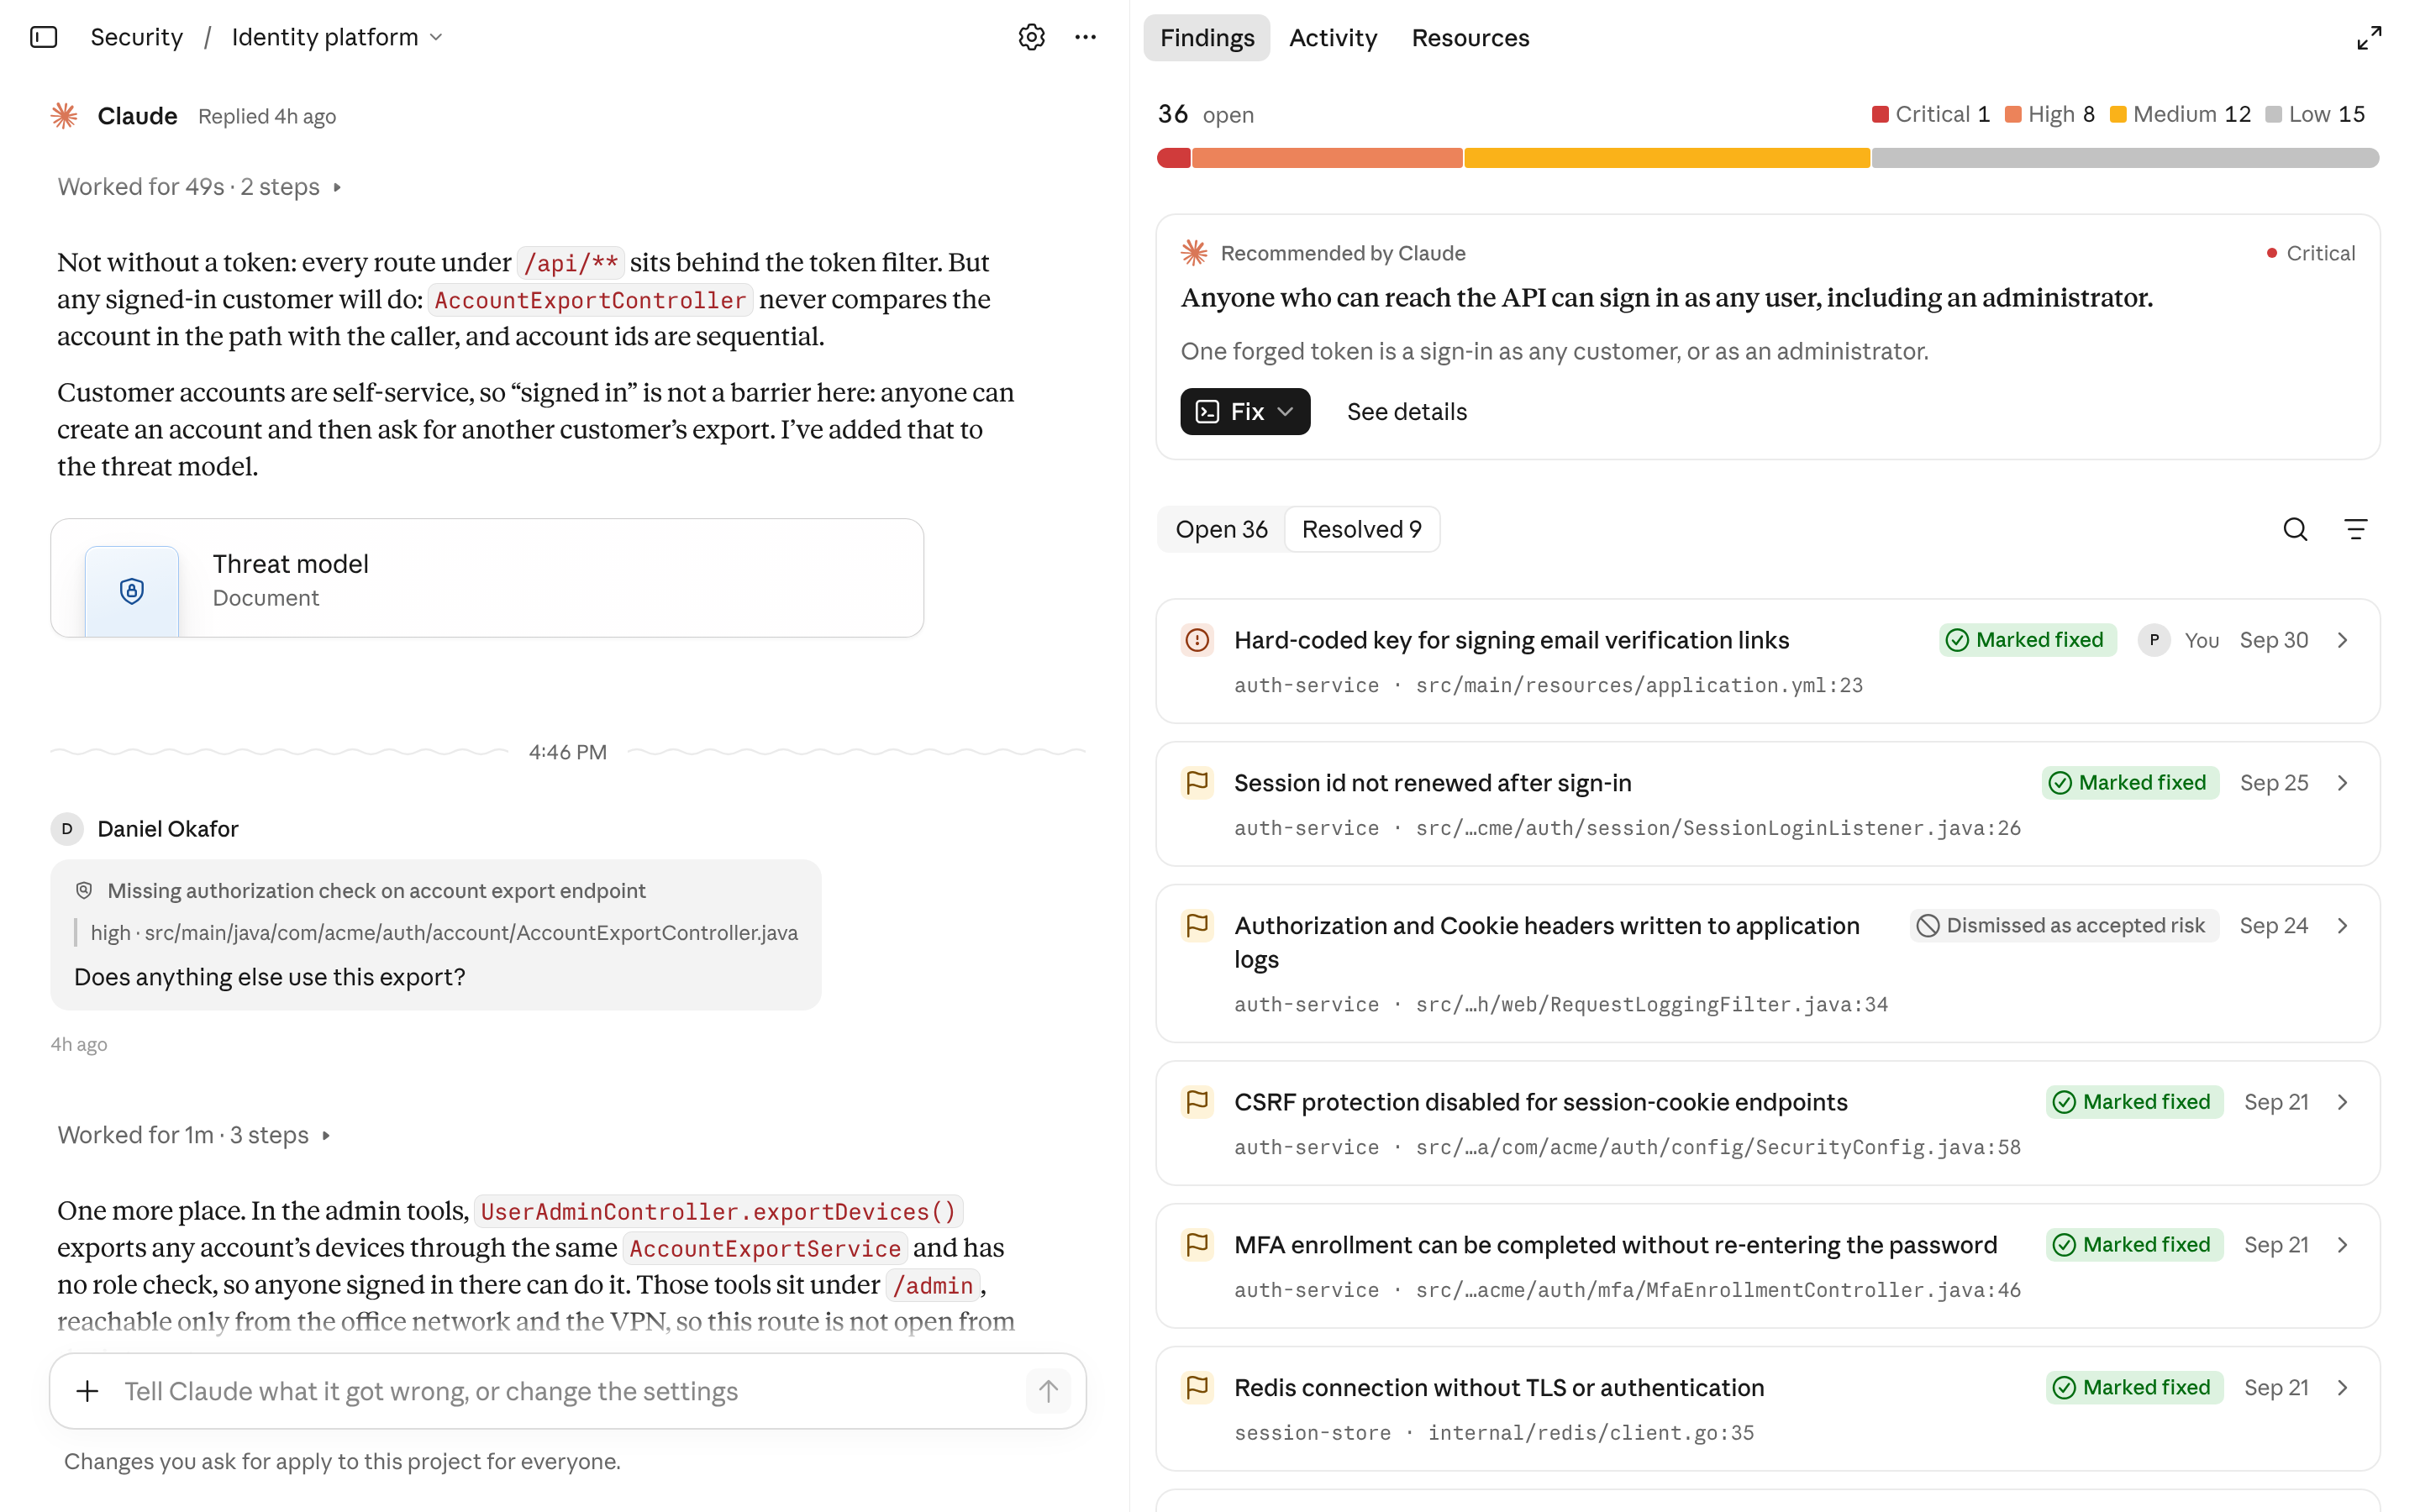
Task: Focus the 'Tell Claude what it got wrong' input
Action: click(568, 1391)
